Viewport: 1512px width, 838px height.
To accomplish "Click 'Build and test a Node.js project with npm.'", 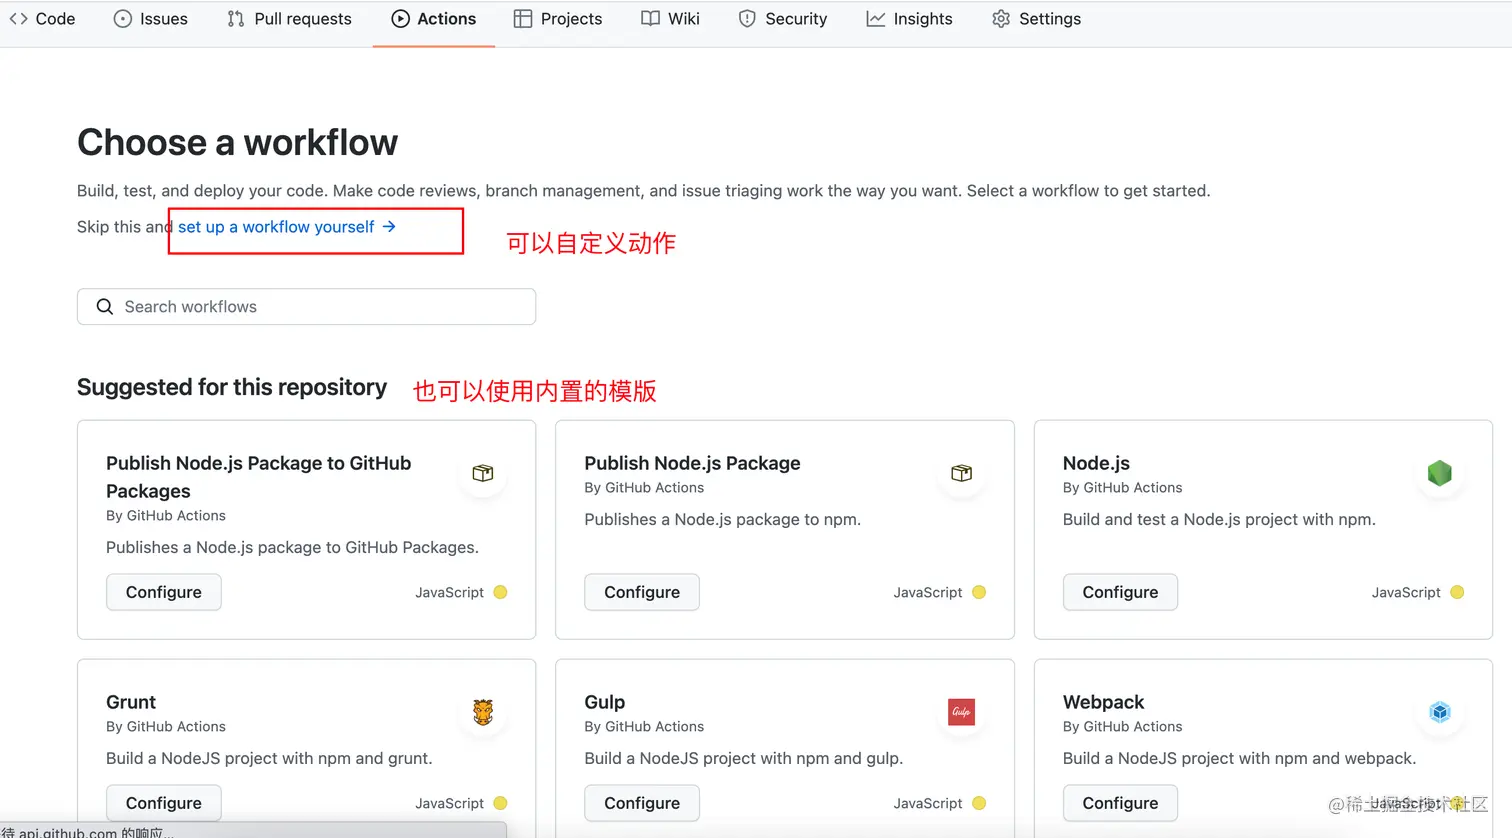I will [x=1219, y=520].
